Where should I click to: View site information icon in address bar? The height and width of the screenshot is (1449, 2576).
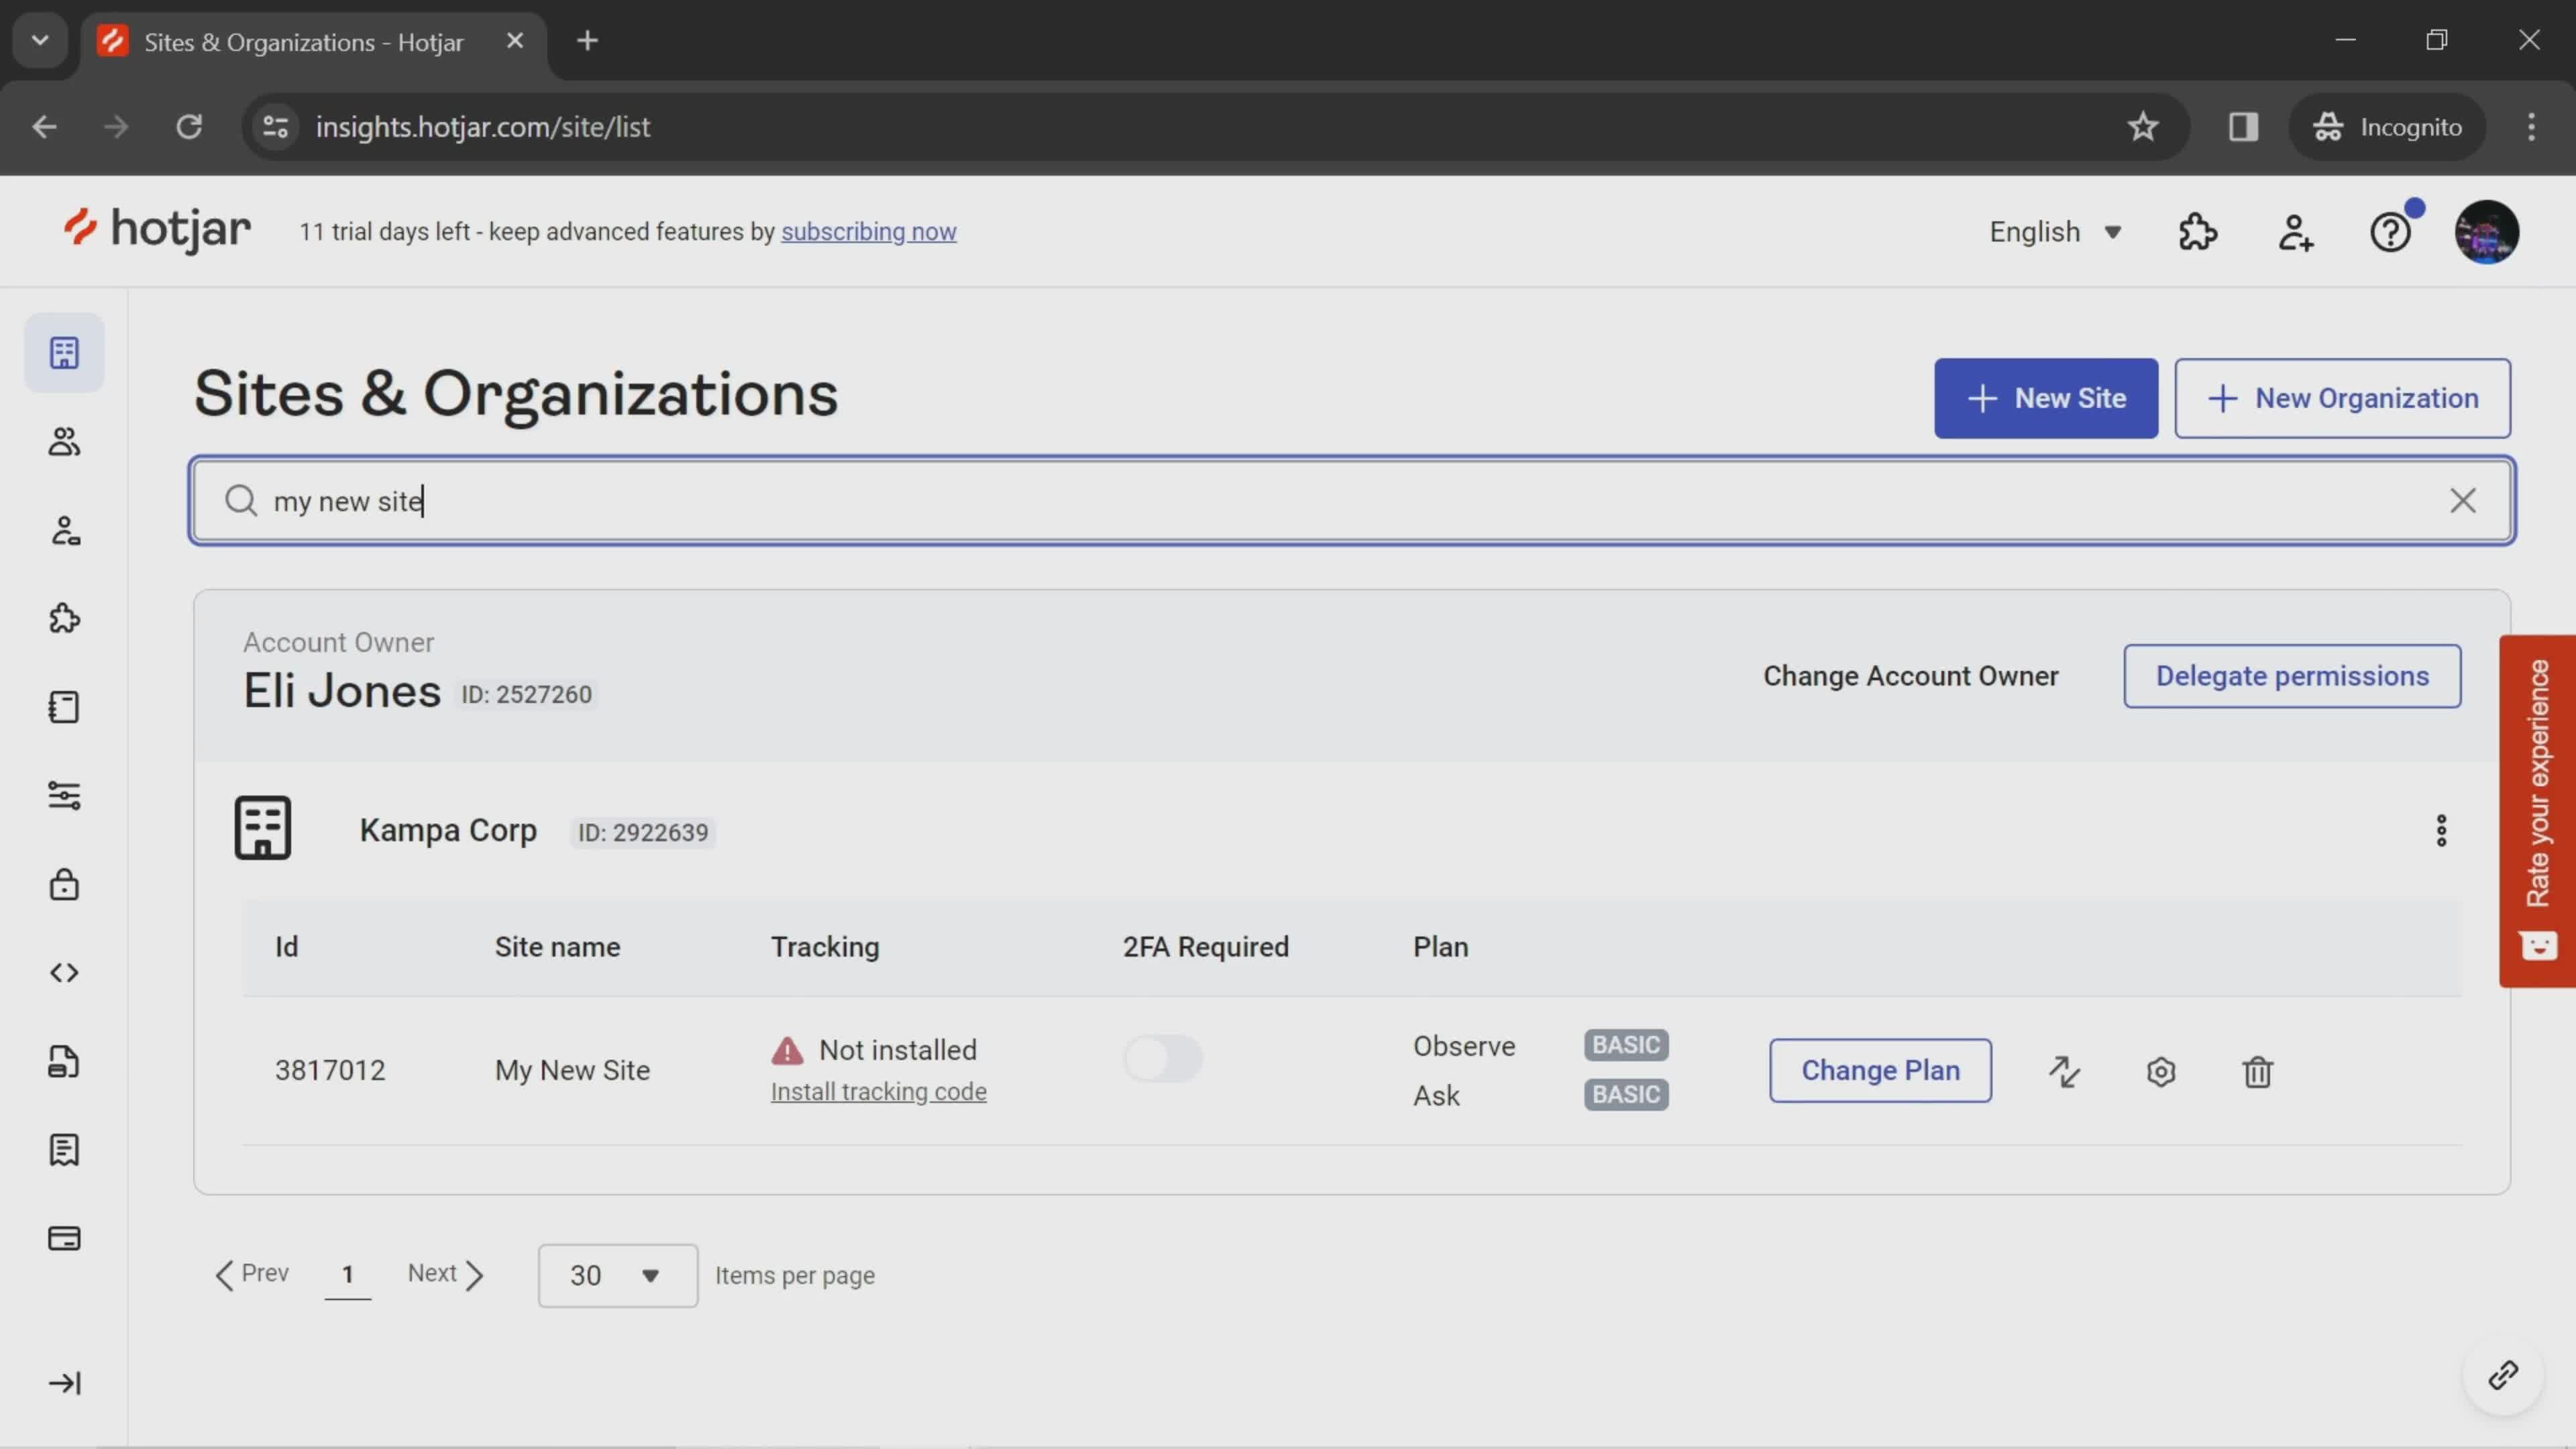click(x=275, y=127)
